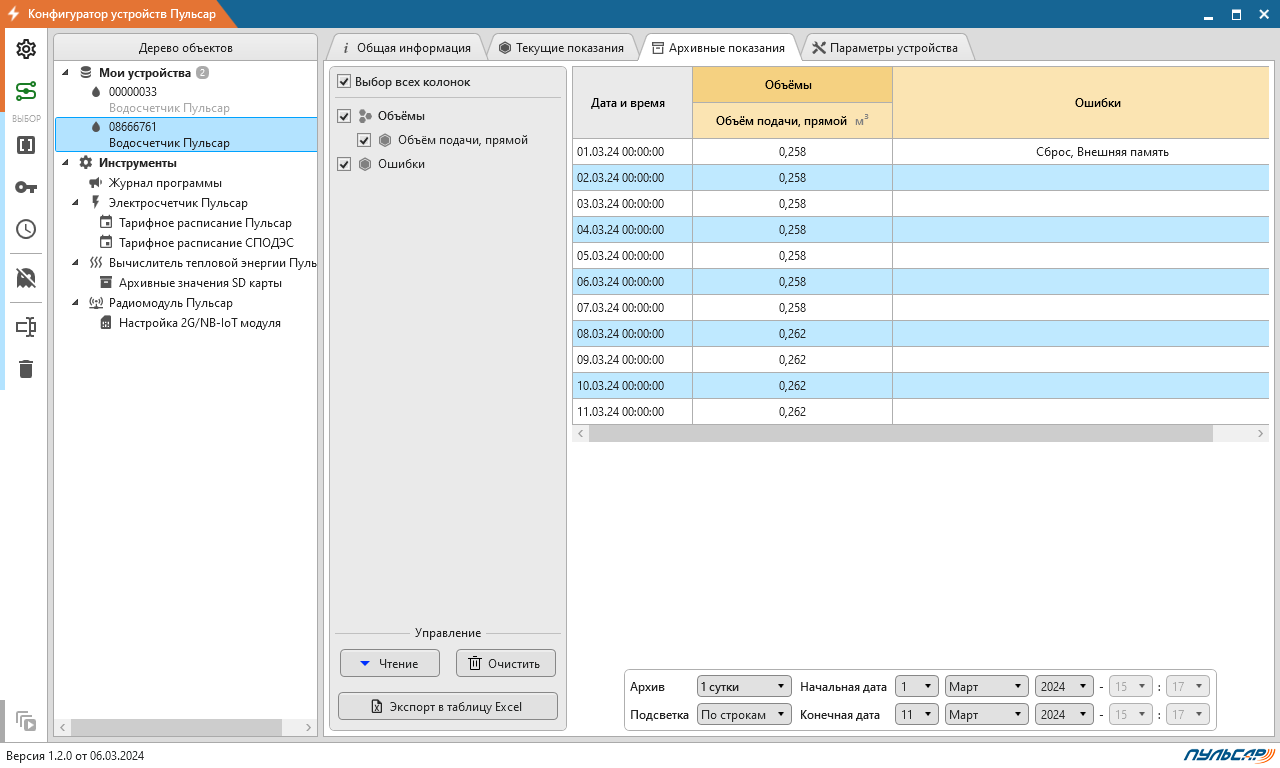Click the database icon beside Мои устройства
Viewport: 1280px width, 768px height.
pos(86,73)
